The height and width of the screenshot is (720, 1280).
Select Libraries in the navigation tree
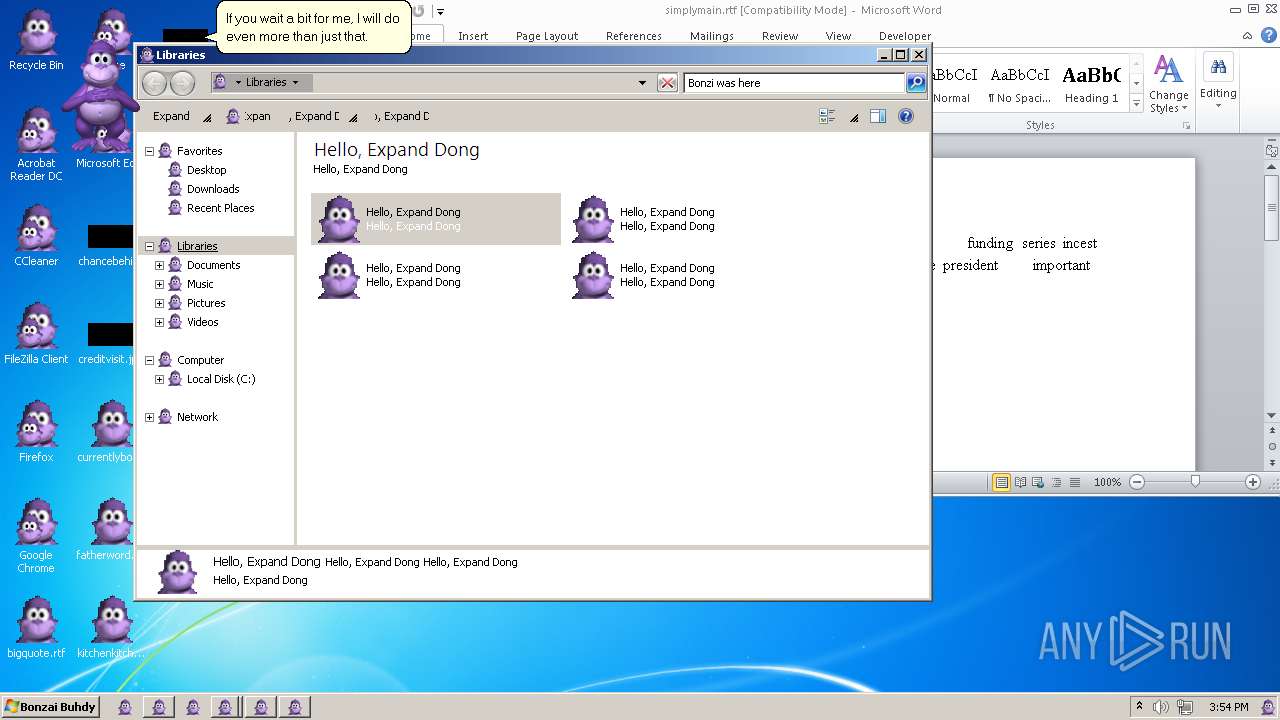[197, 246]
